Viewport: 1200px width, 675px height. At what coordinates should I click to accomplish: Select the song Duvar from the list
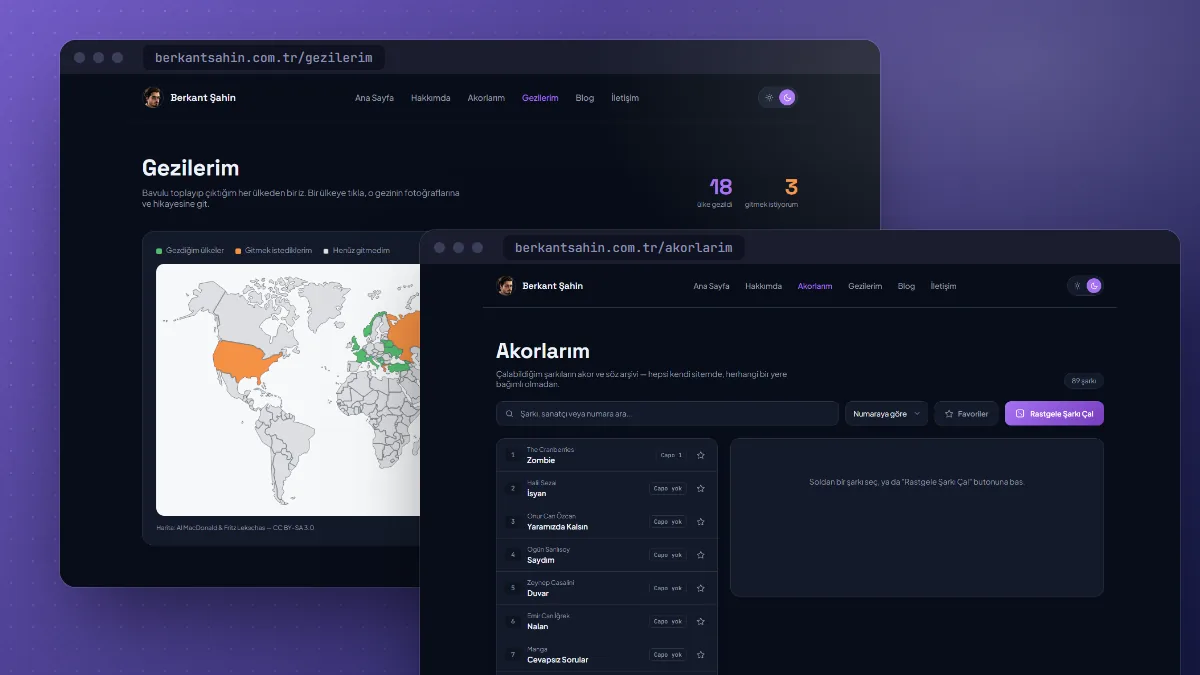(x=607, y=588)
